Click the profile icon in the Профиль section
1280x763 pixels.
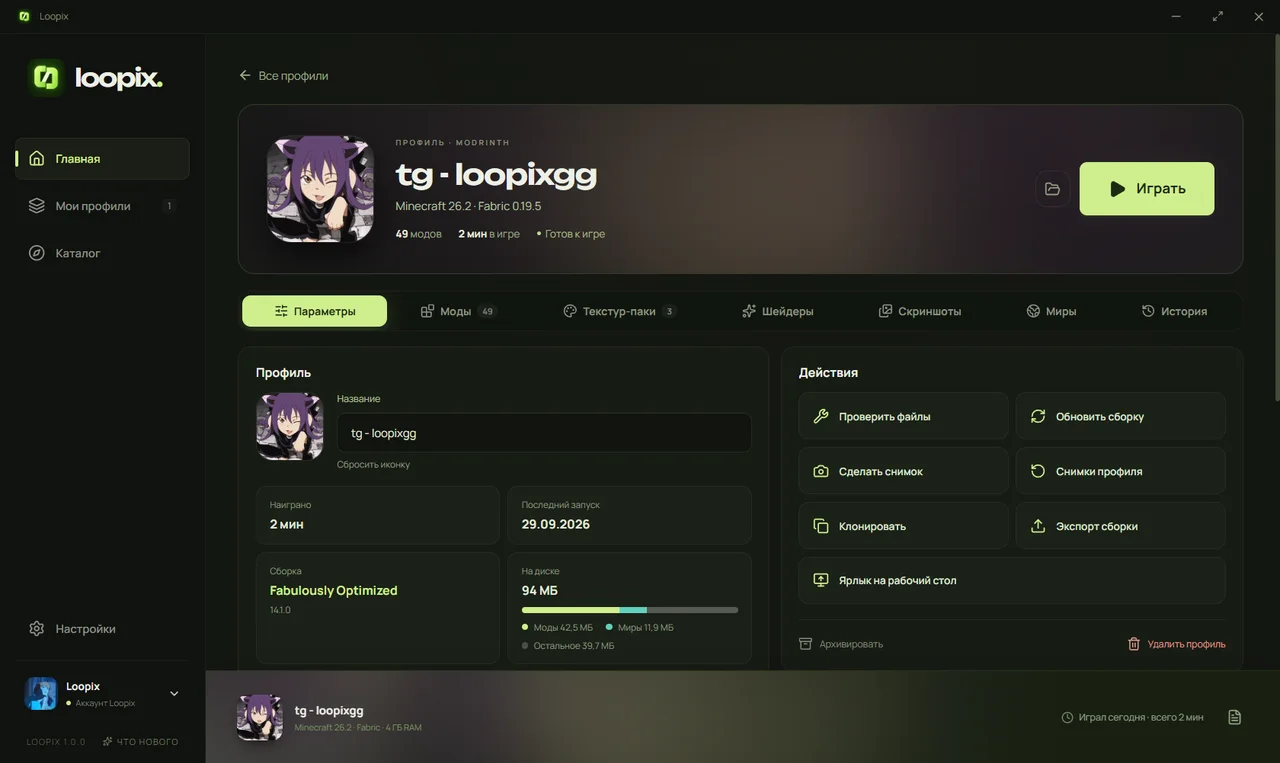click(x=290, y=426)
